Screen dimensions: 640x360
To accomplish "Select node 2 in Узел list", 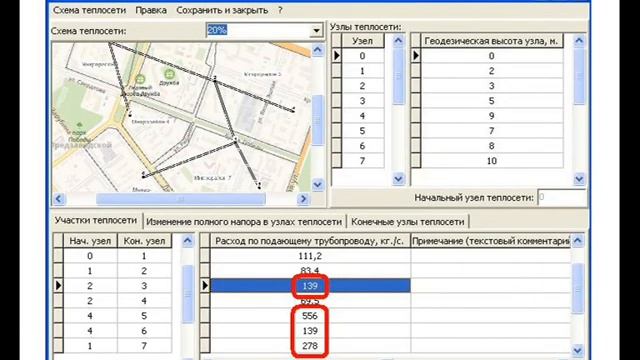I will 362,86.
